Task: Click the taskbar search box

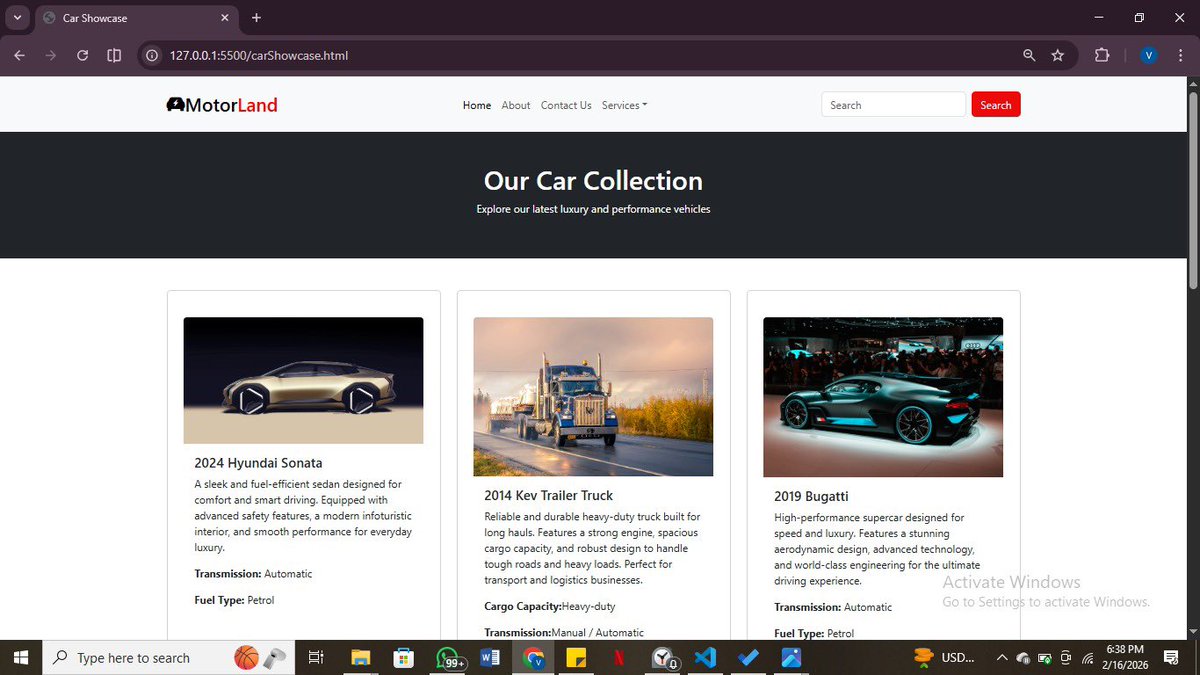Action: pyautogui.click(x=170, y=658)
